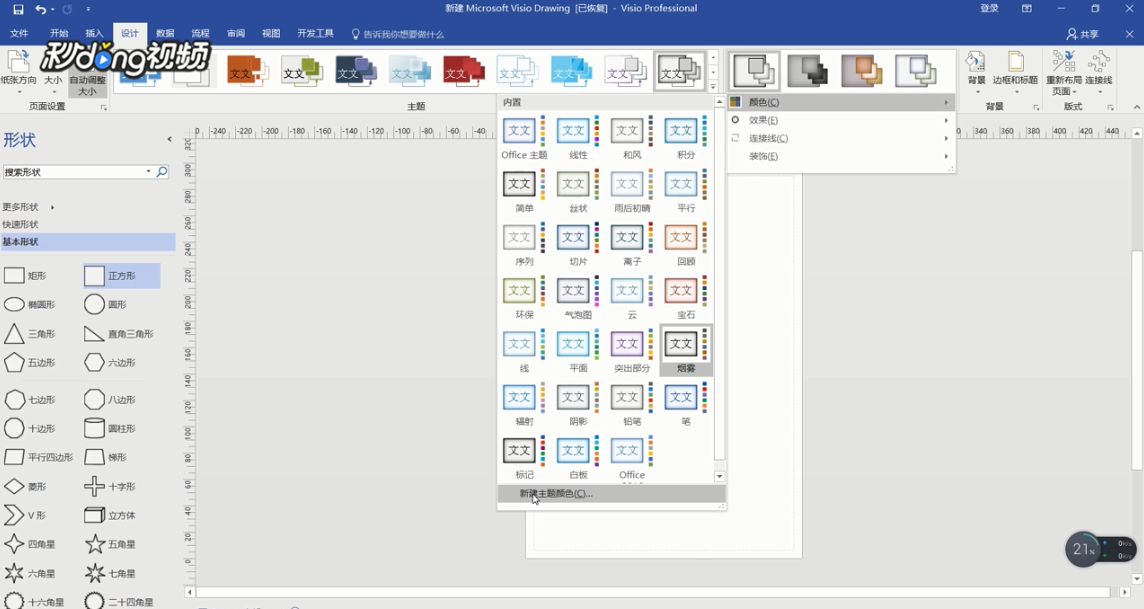Click 重新布局页面 re-layout icon
The height and width of the screenshot is (609, 1144).
click(1064, 73)
